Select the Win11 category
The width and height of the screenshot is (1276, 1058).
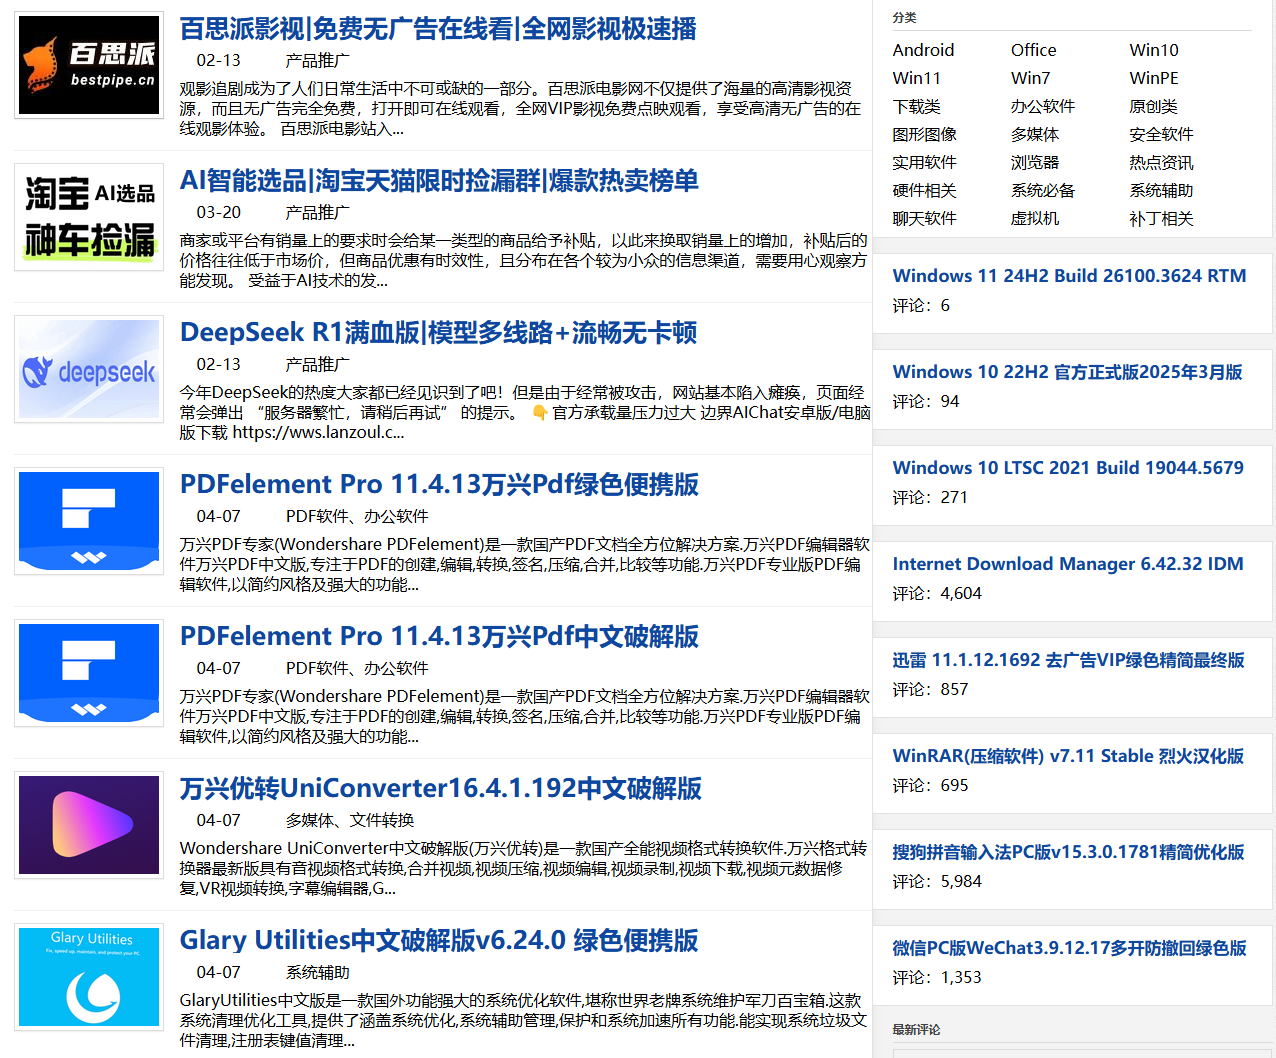916,78
